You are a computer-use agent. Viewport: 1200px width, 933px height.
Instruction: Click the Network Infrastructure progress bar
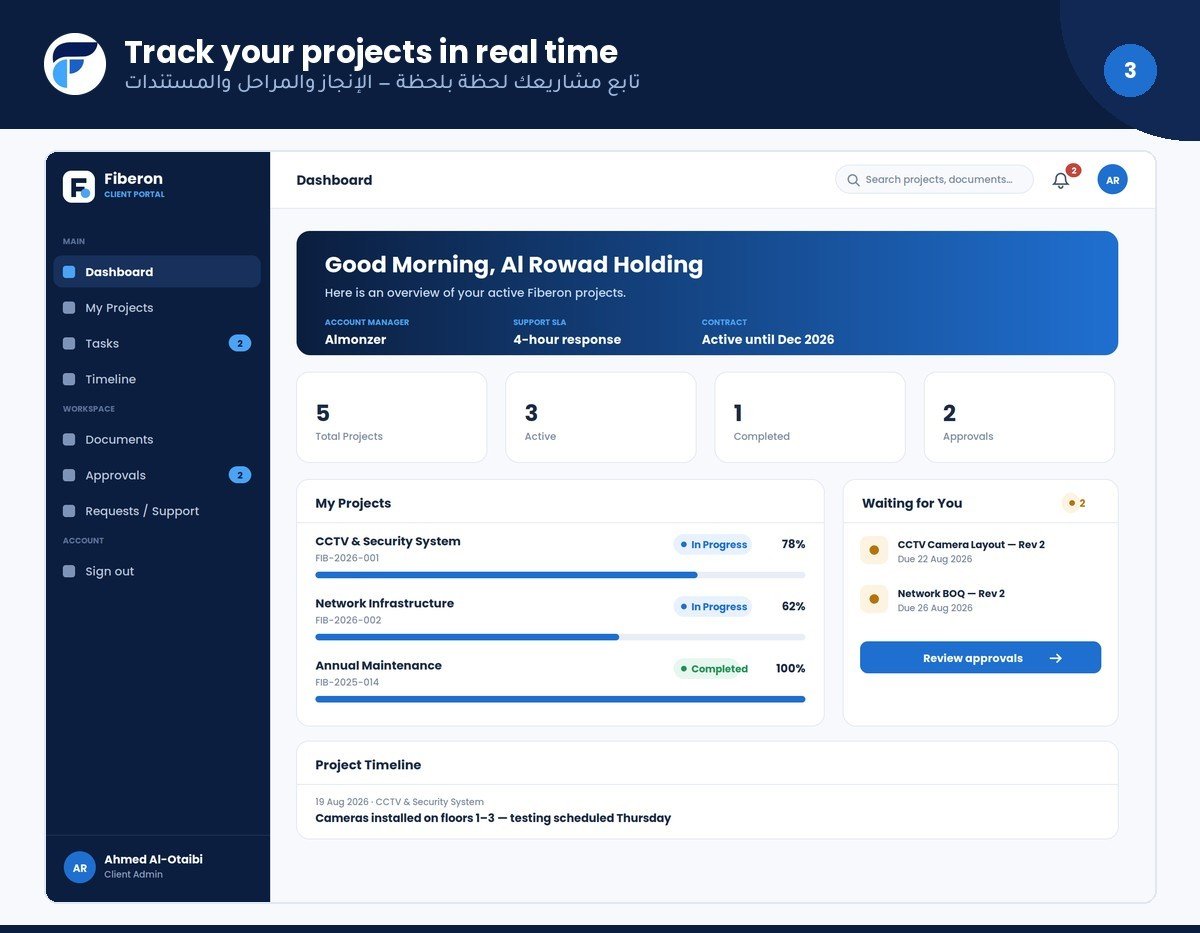(560, 637)
